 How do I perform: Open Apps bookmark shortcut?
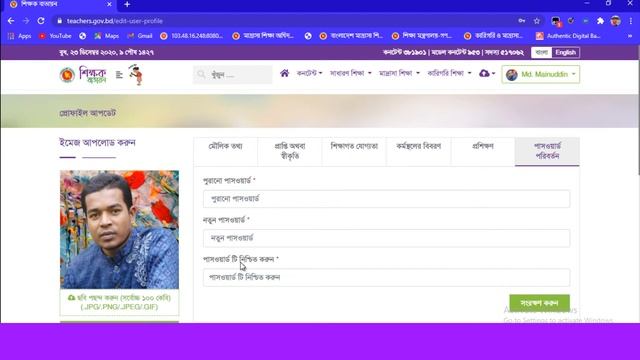(x=19, y=36)
